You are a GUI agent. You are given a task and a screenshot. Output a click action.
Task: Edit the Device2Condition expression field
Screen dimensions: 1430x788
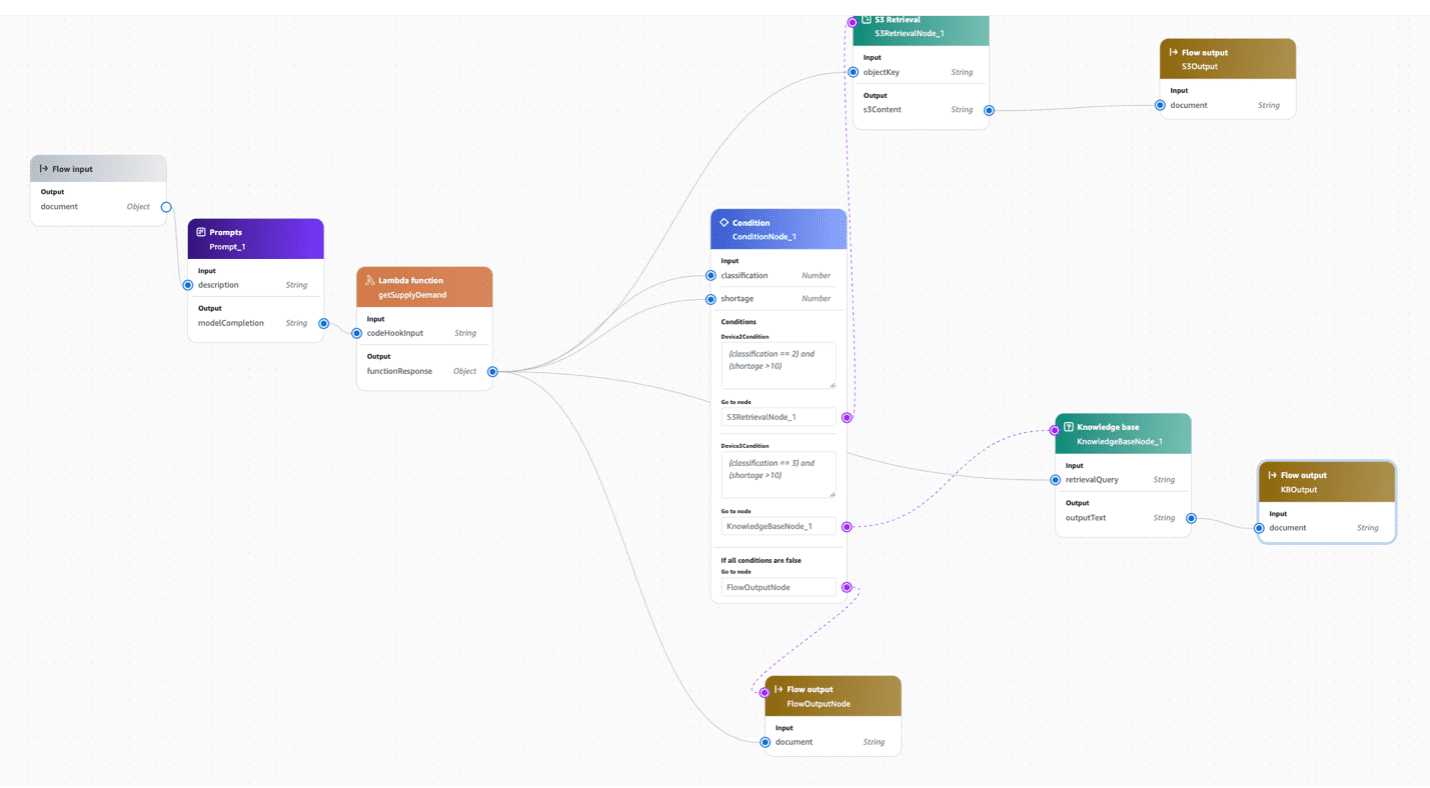click(x=778, y=365)
